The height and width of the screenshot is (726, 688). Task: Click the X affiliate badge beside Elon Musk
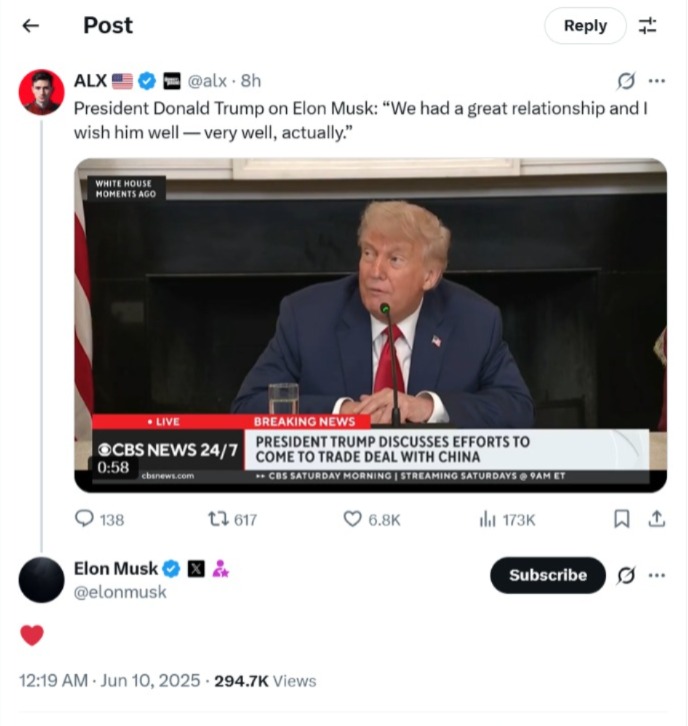[196, 569]
